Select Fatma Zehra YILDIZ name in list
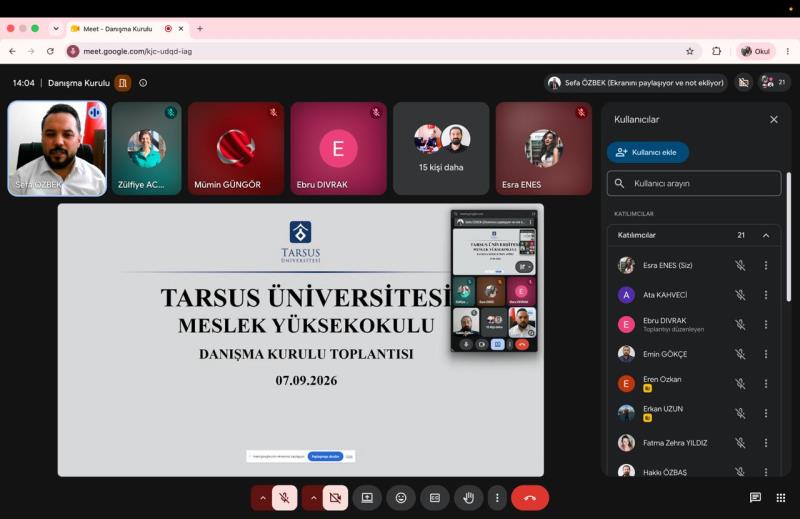This screenshot has height=519, width=800. pyautogui.click(x=675, y=443)
